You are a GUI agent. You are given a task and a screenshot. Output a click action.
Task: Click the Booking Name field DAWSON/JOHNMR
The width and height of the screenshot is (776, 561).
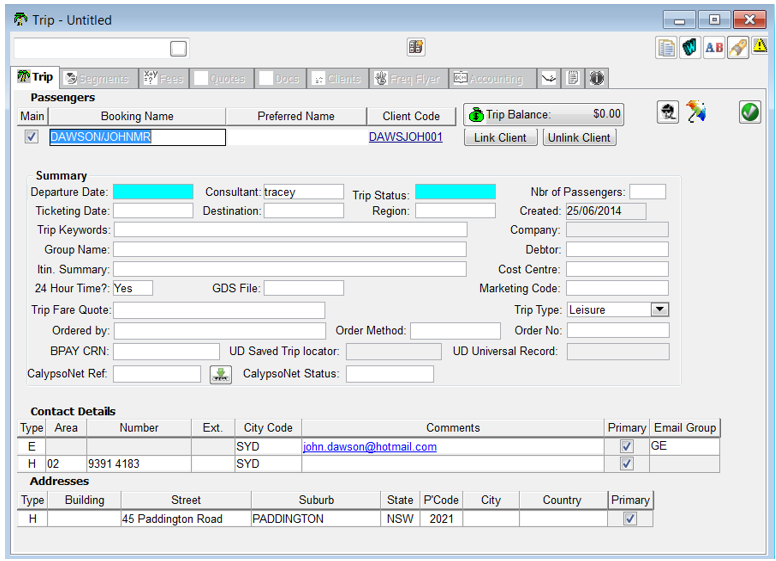coord(137,137)
